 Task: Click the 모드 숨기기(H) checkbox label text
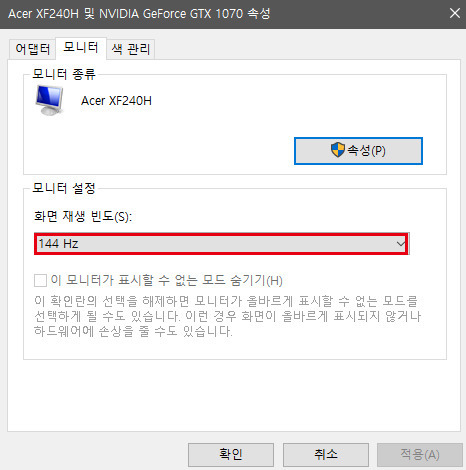[166, 280]
